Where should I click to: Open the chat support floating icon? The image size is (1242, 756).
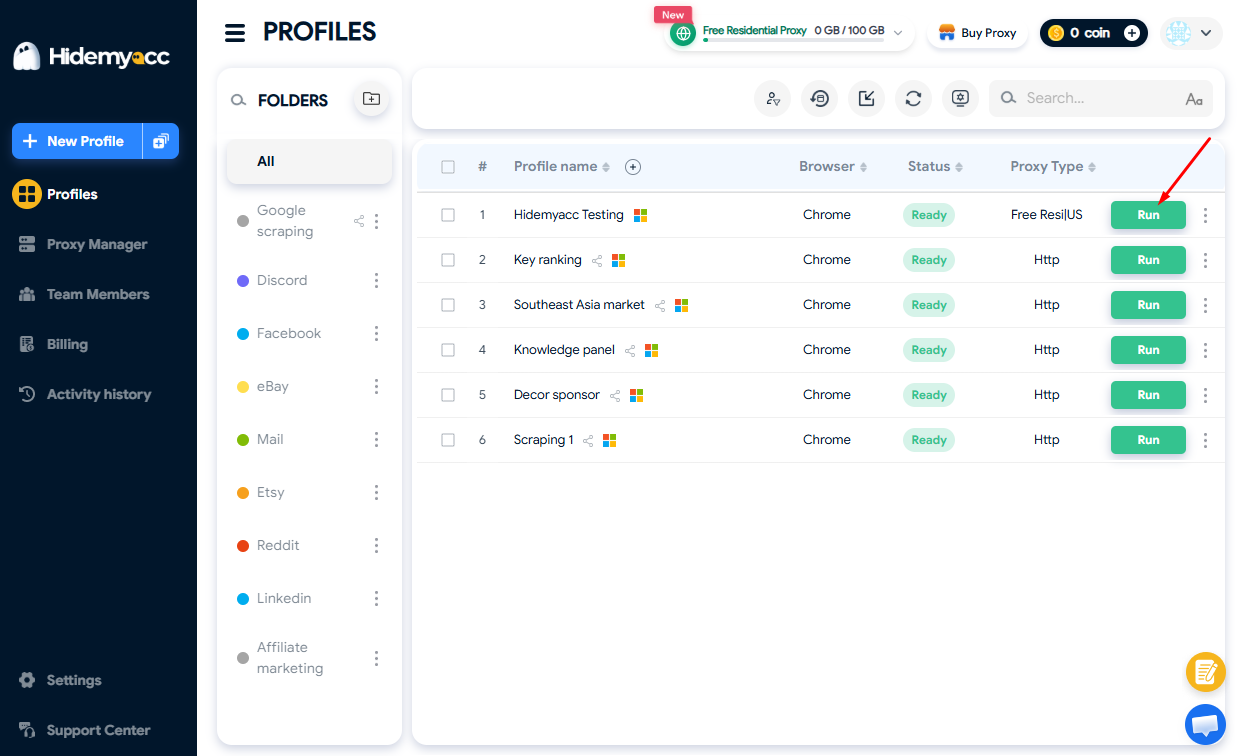(x=1205, y=724)
